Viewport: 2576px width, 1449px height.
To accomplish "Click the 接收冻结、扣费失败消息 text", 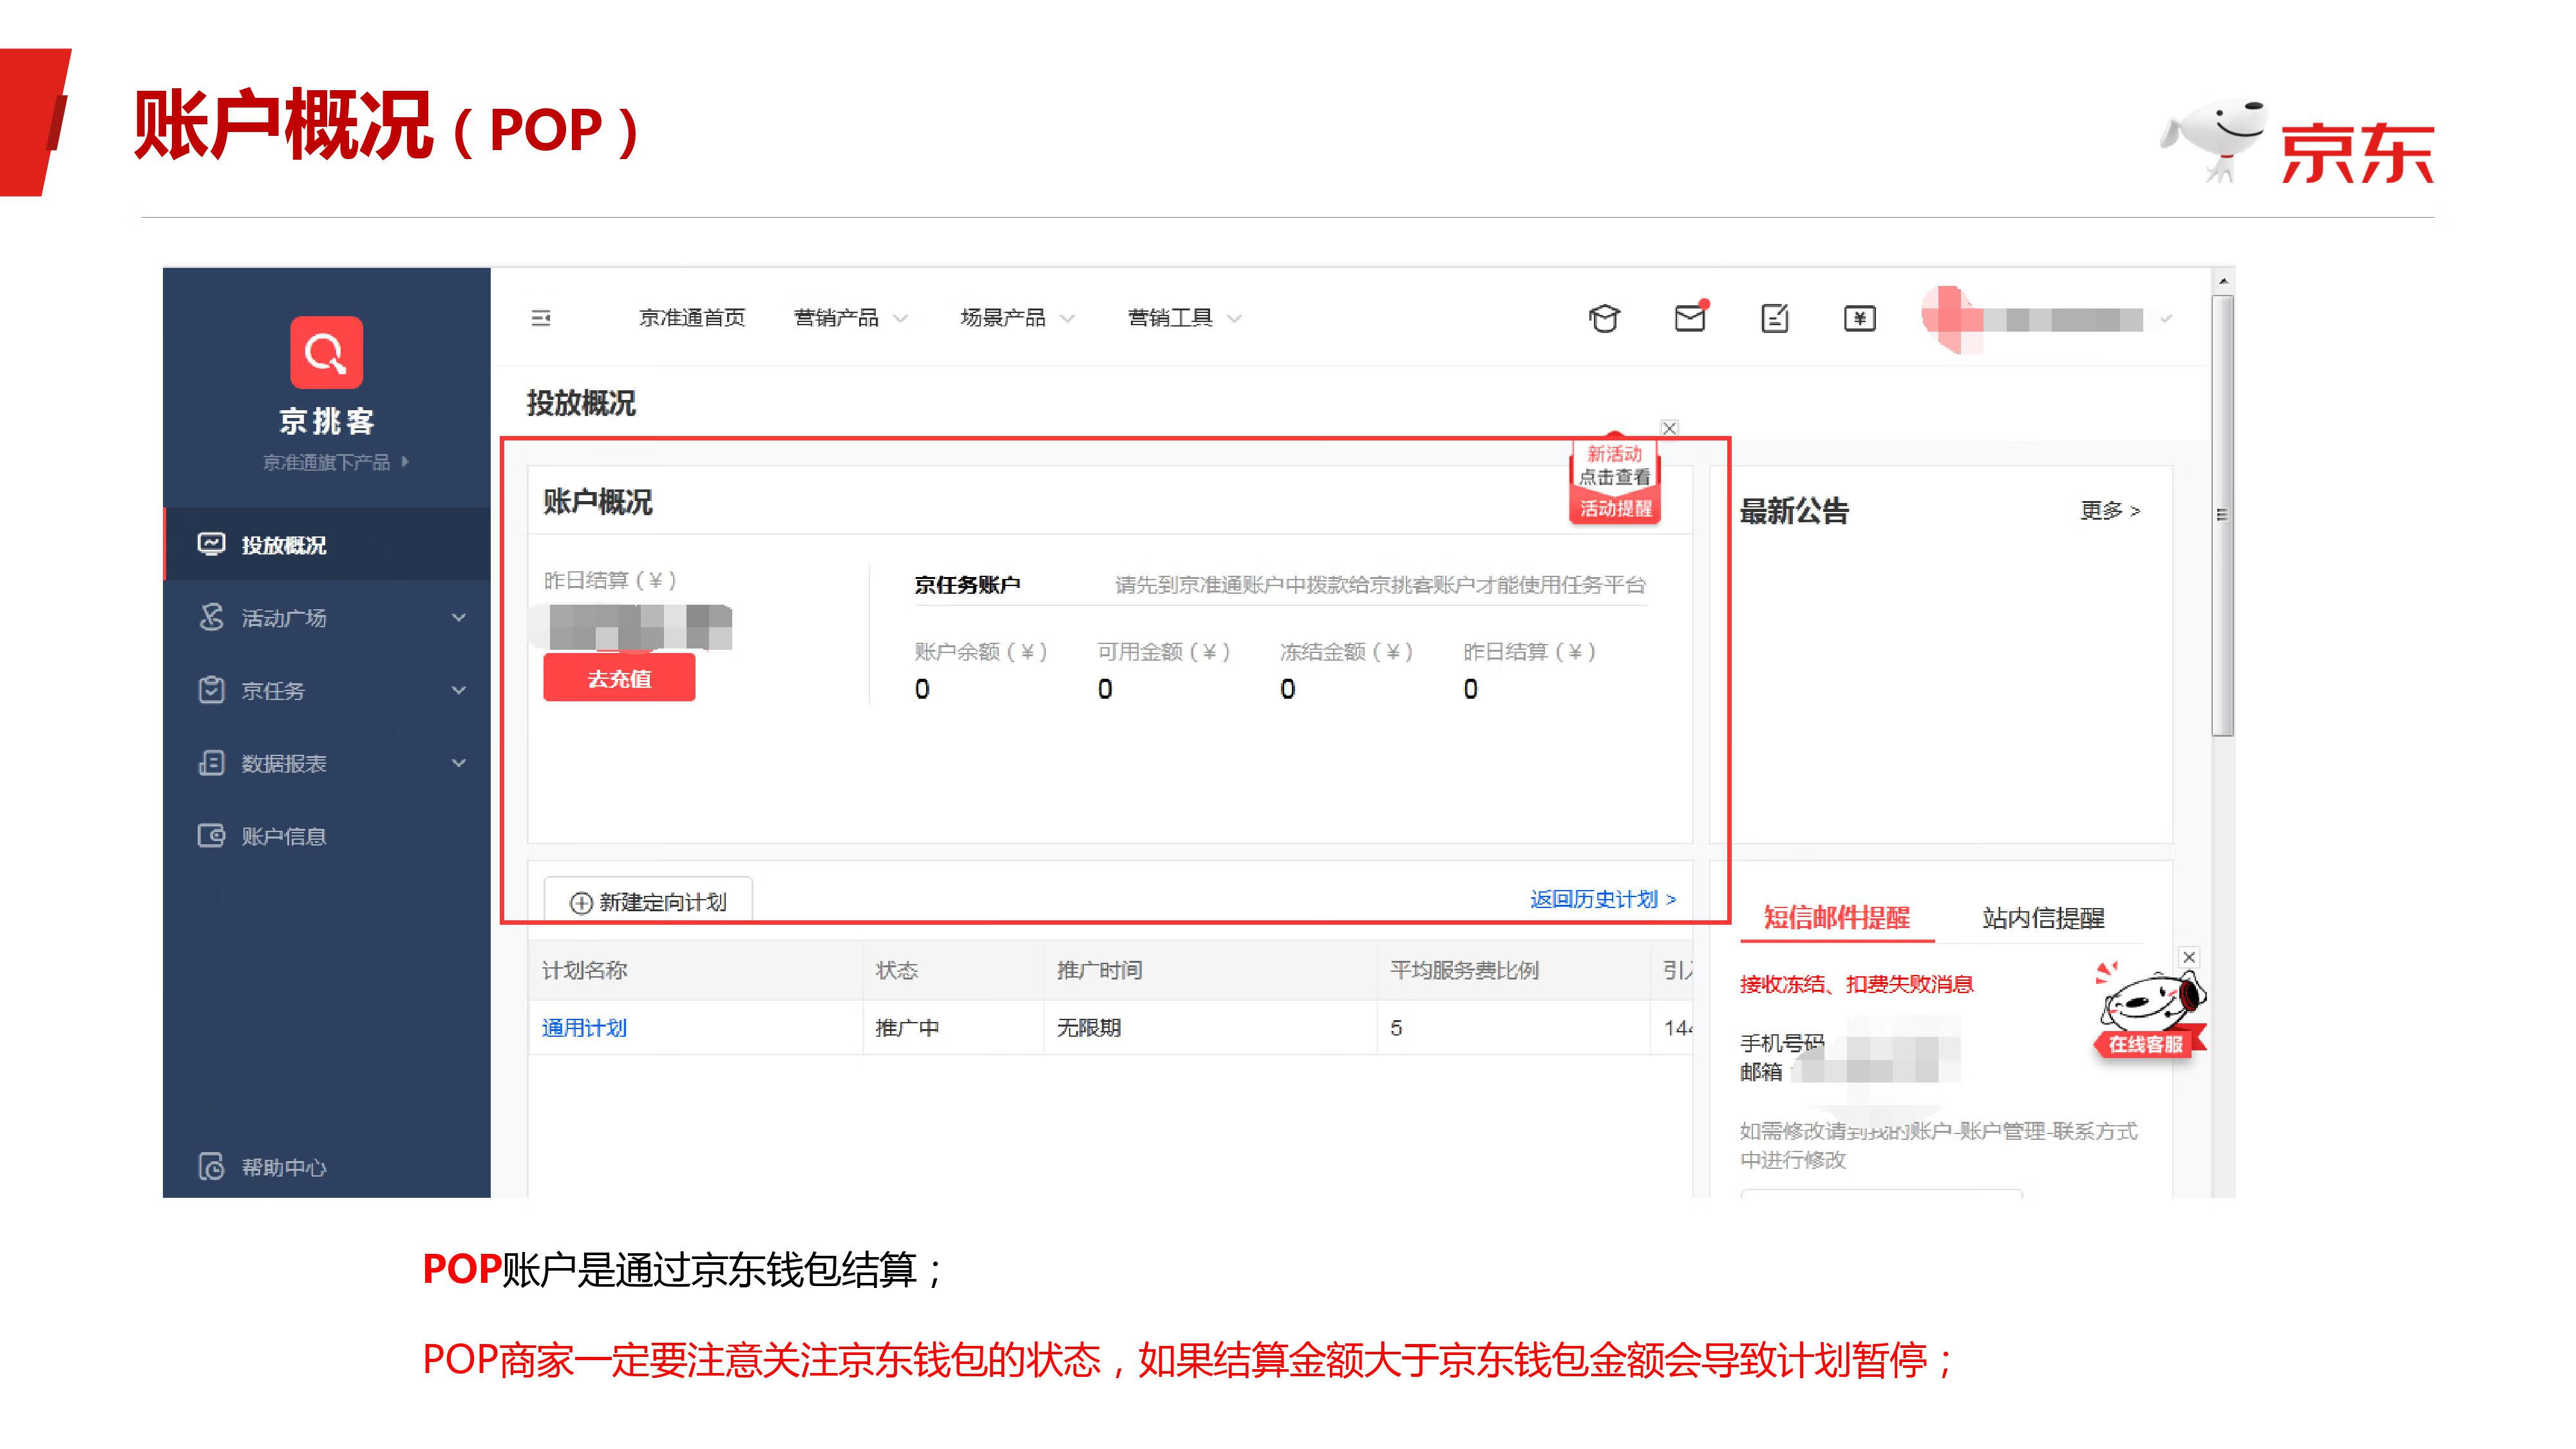I will point(1857,984).
